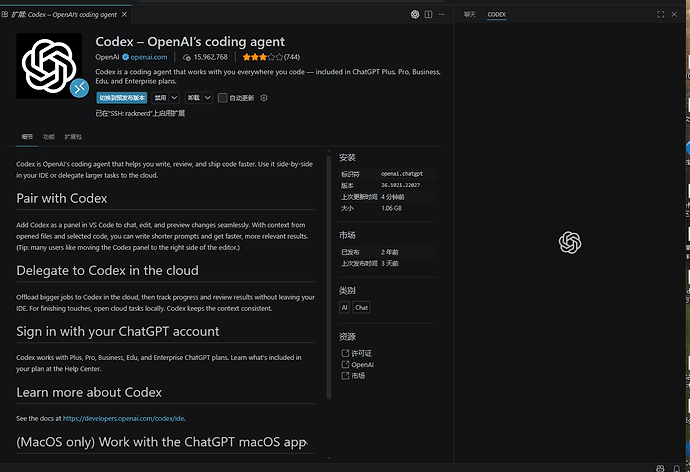This screenshot has height=472, width=690.
Task: Click the SSH: racknerd enabled status text
Action: pos(140,113)
